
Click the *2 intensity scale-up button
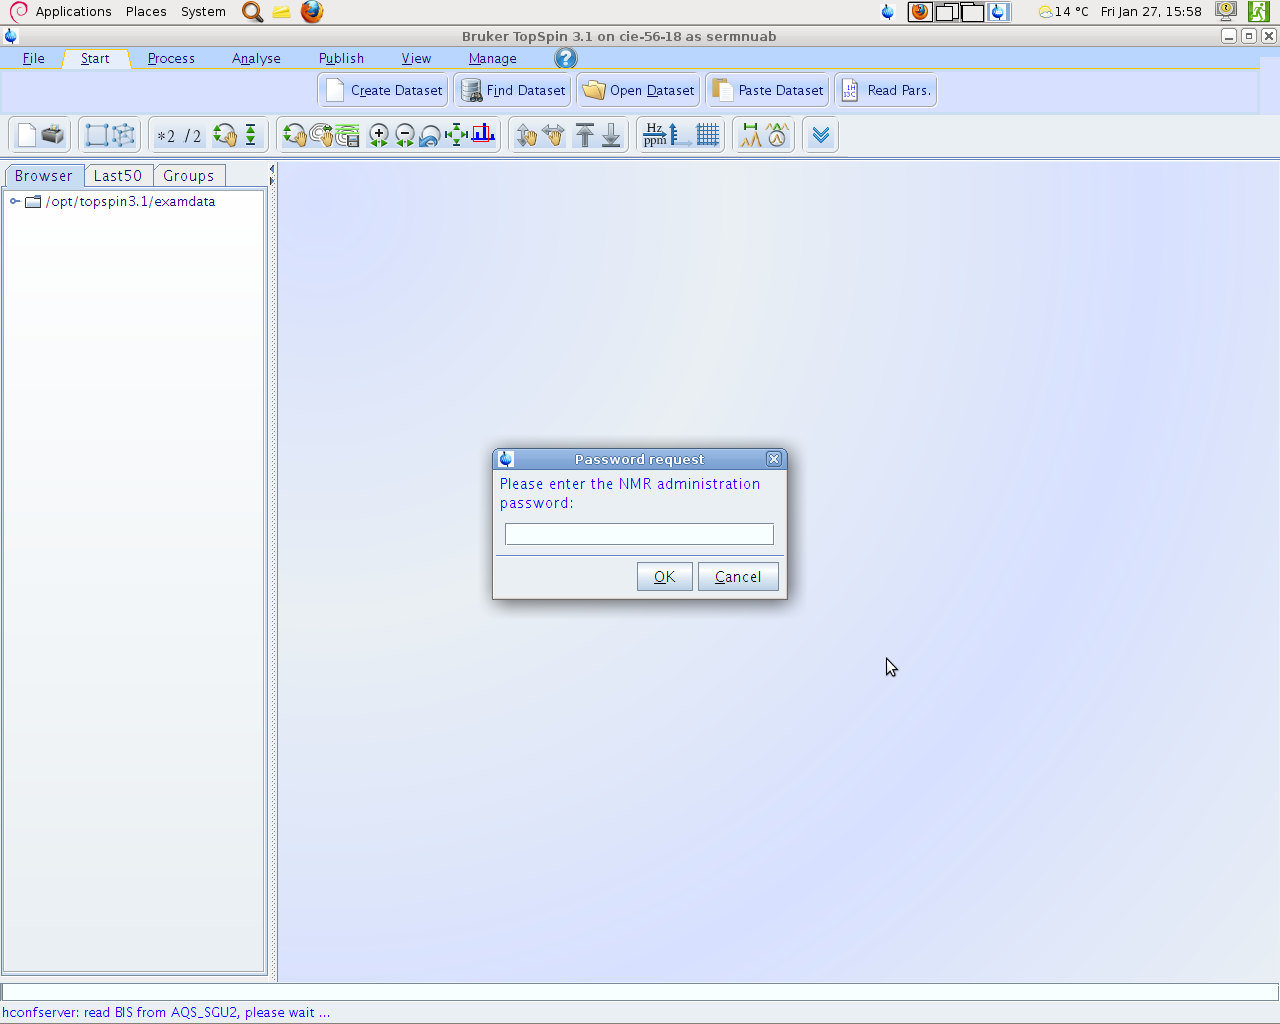(166, 136)
